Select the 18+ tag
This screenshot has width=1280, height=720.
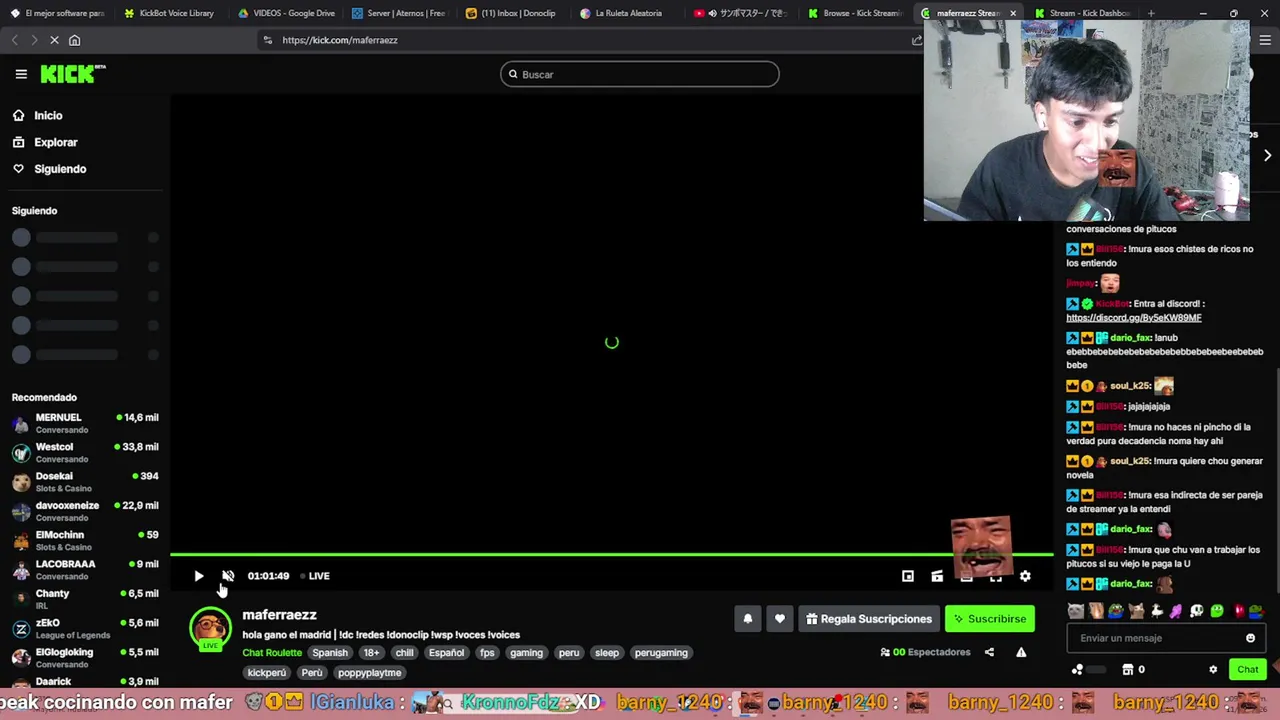pyautogui.click(x=371, y=653)
